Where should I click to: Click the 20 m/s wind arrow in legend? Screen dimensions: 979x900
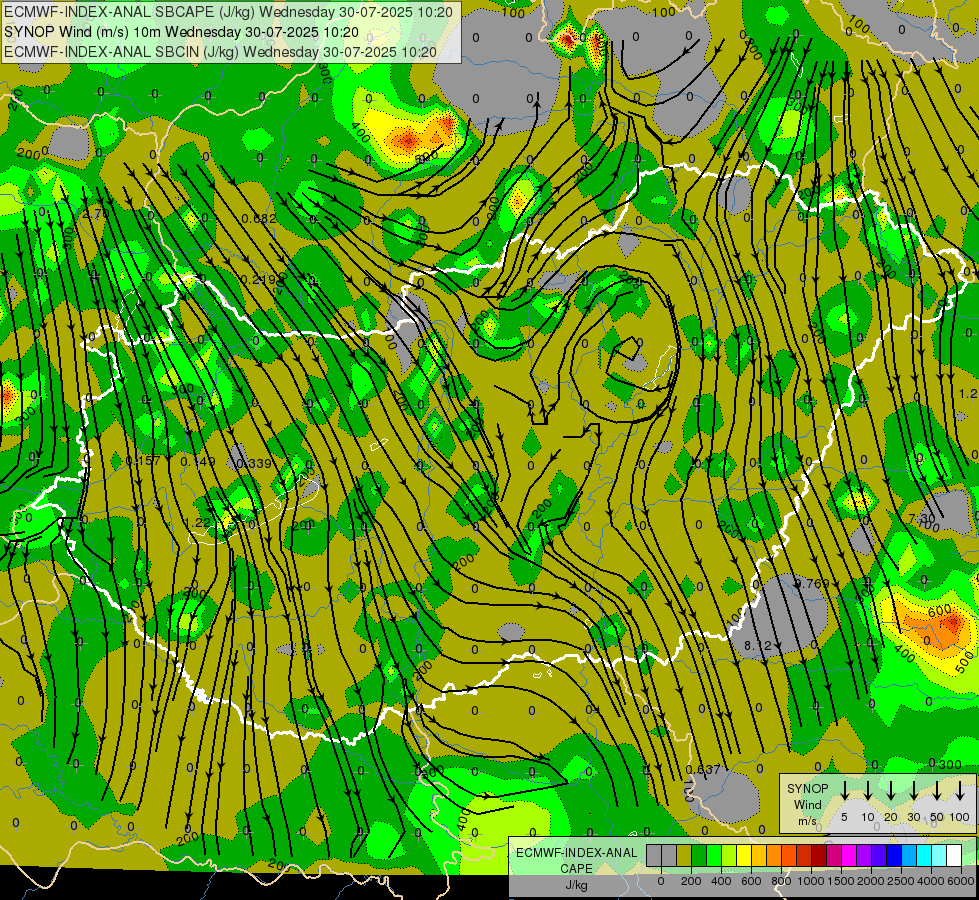pos(891,789)
